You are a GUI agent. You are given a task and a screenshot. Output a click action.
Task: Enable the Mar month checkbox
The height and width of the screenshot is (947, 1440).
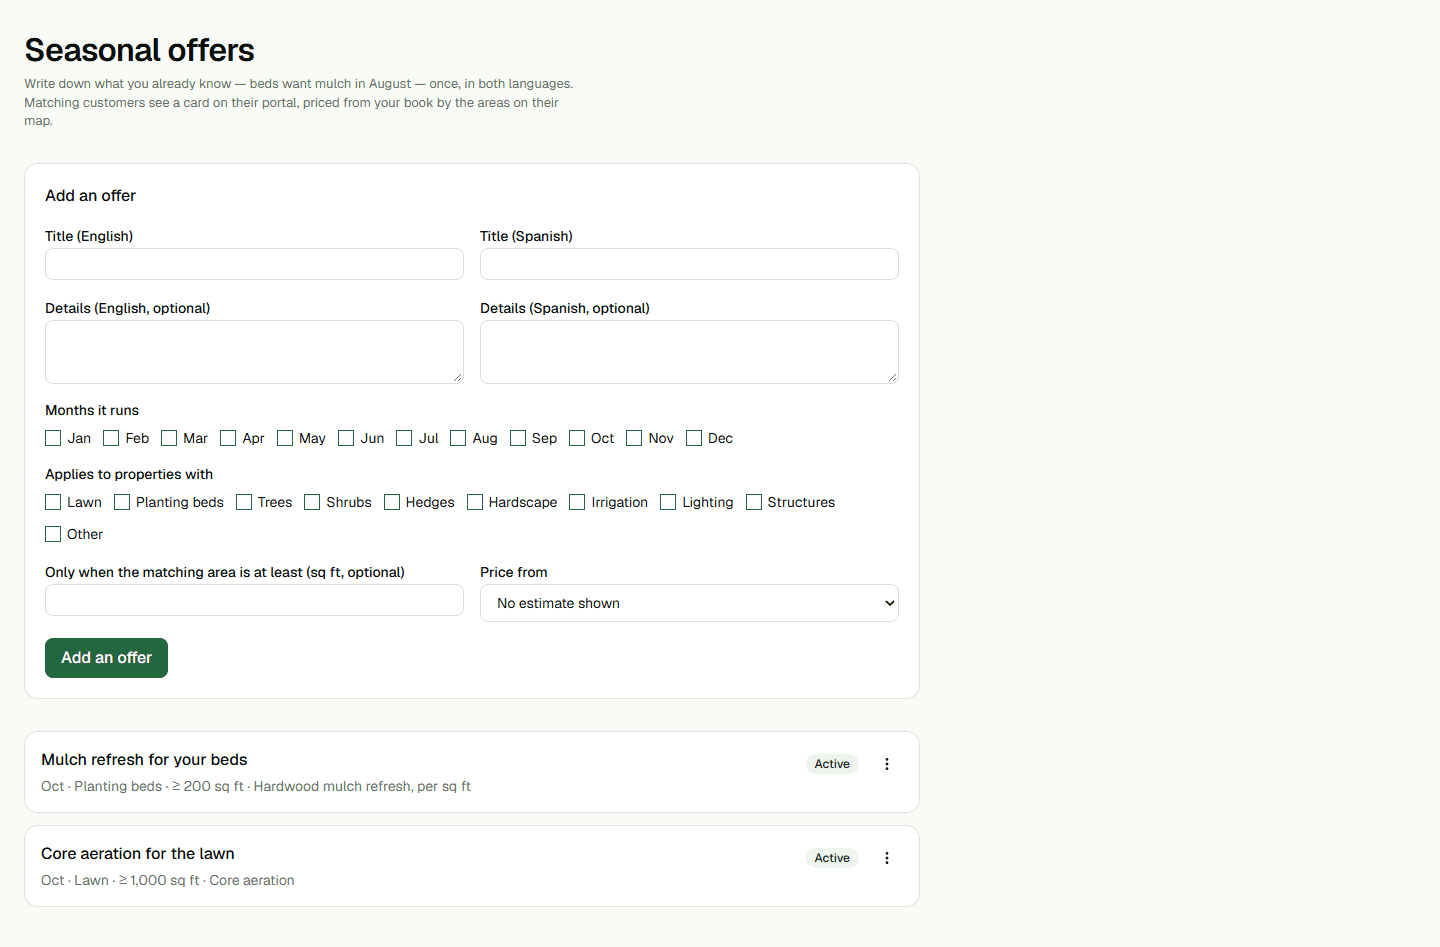click(x=169, y=438)
